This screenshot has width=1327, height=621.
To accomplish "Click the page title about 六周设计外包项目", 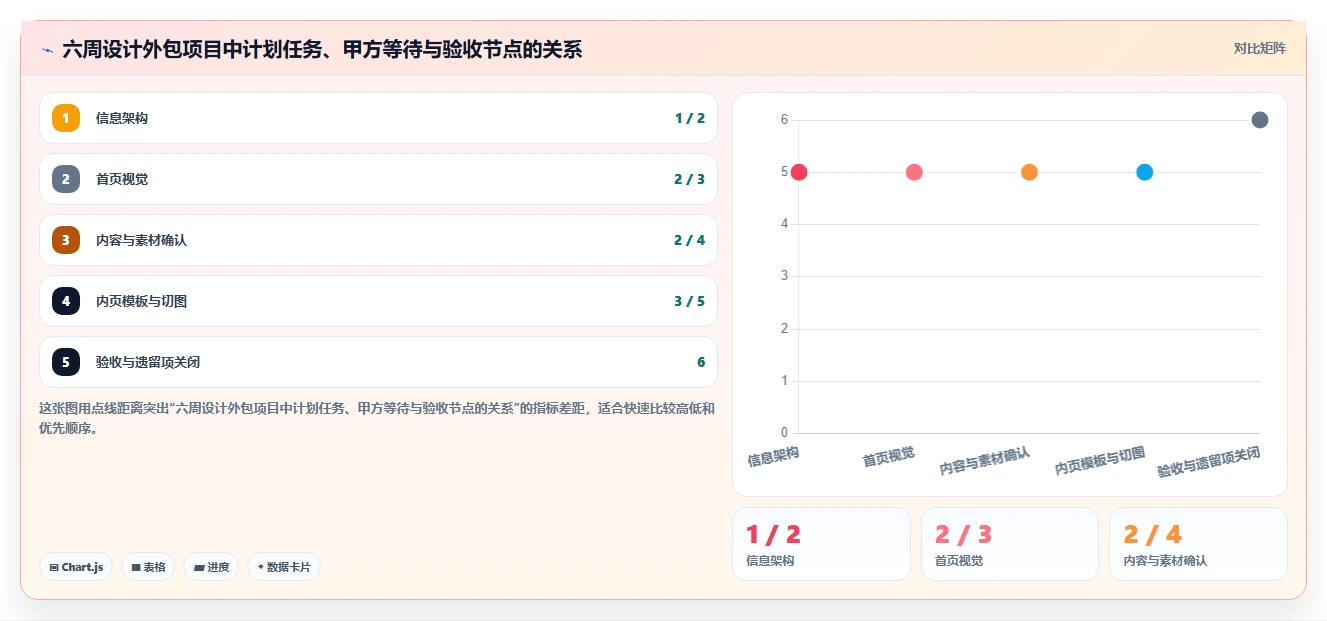I will click(322, 49).
